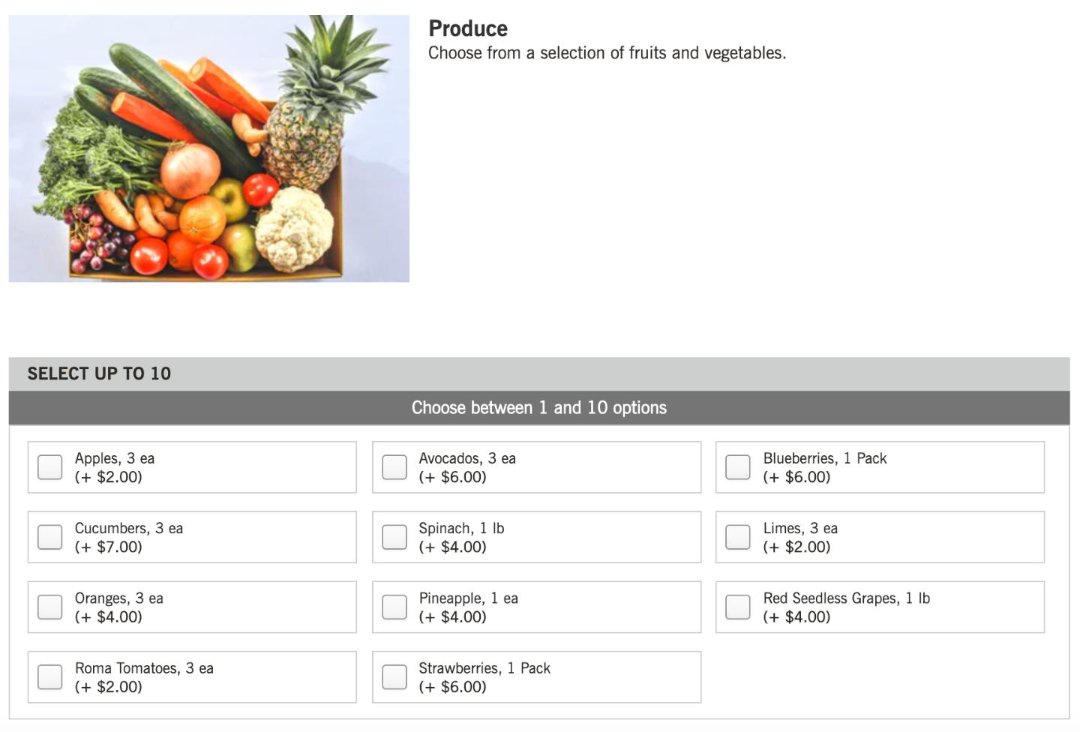
Task: Check the Strawberries, 1 Pack box
Action: (x=394, y=677)
